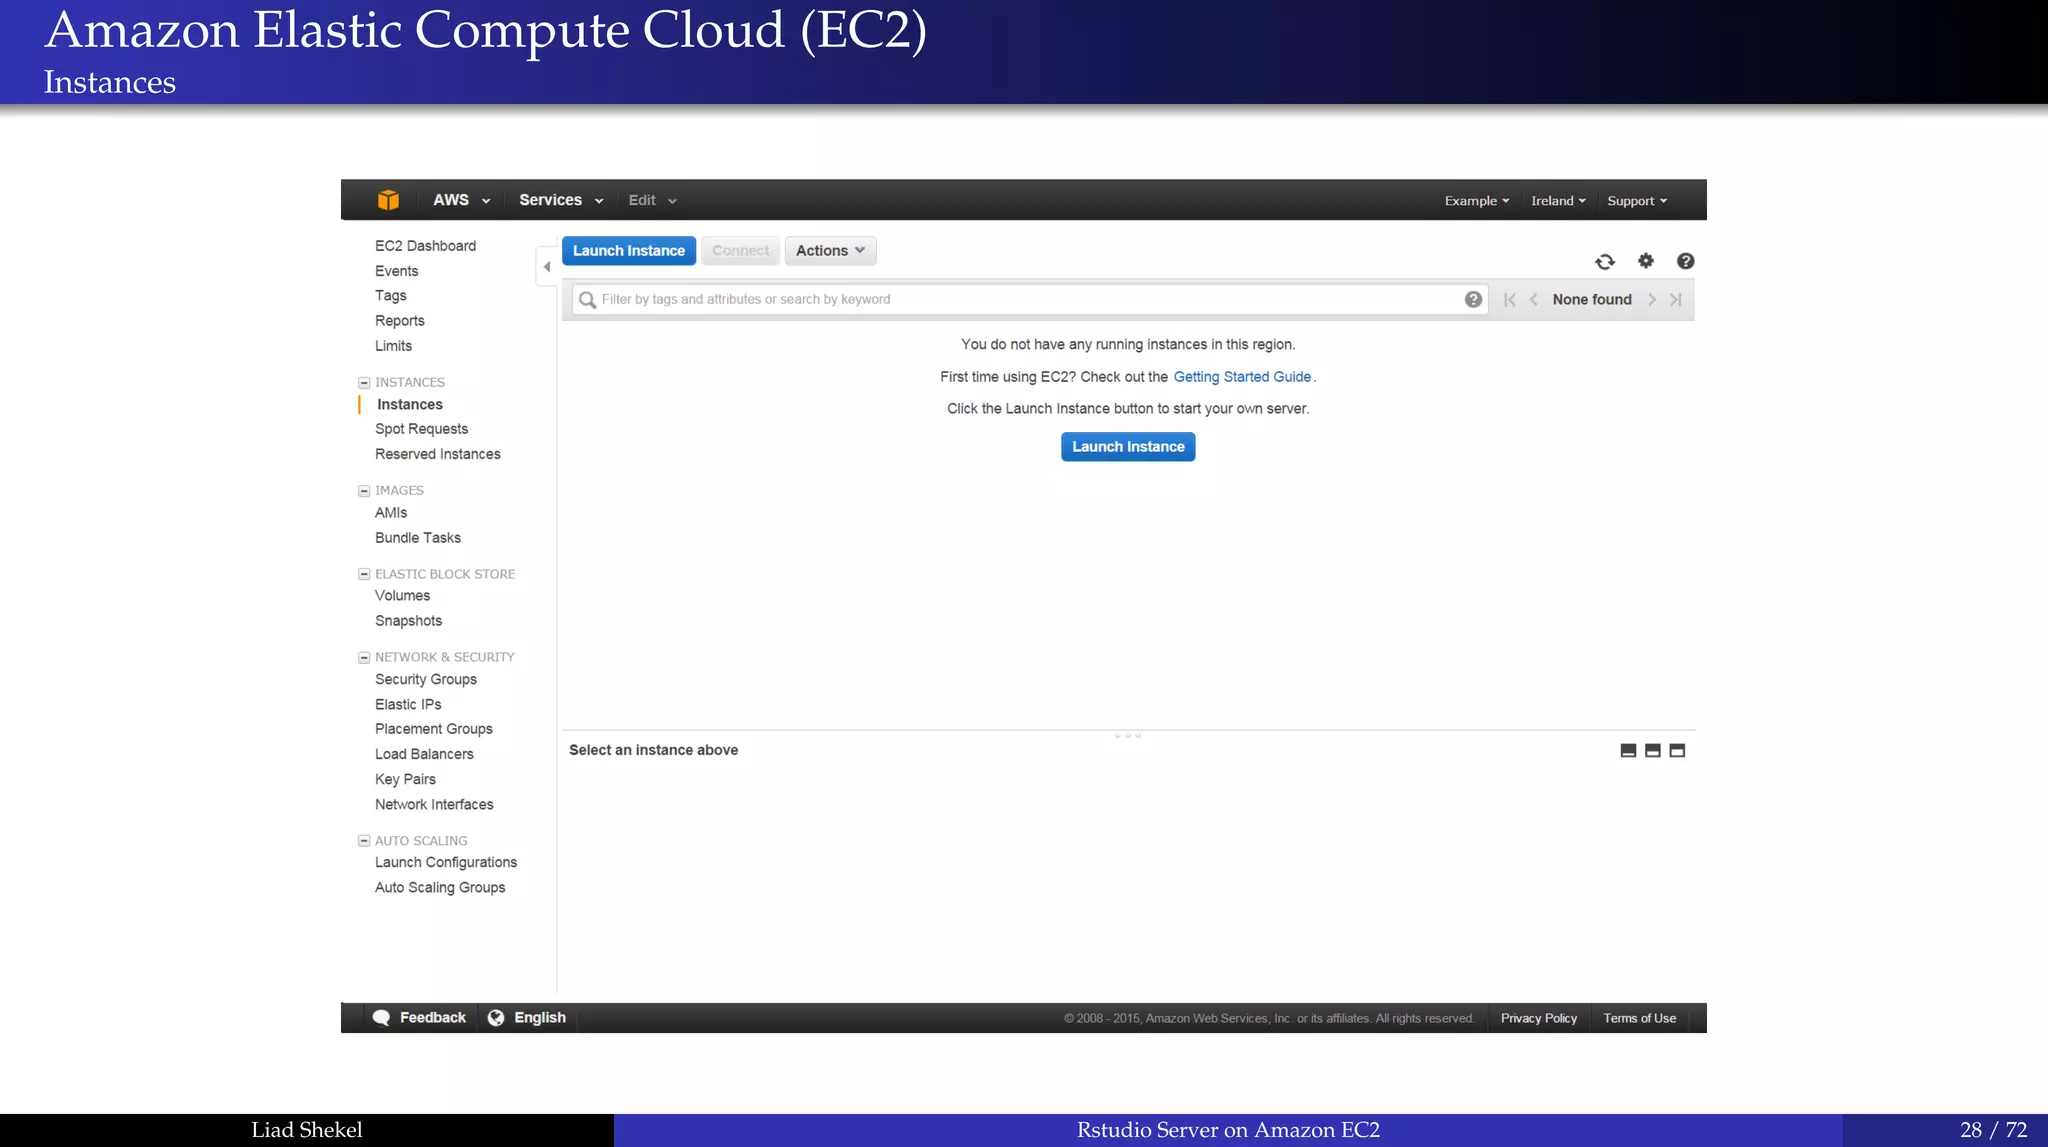This screenshot has height=1147, width=2048.
Task: Open Launch Configurations in sidebar
Action: 445,863
